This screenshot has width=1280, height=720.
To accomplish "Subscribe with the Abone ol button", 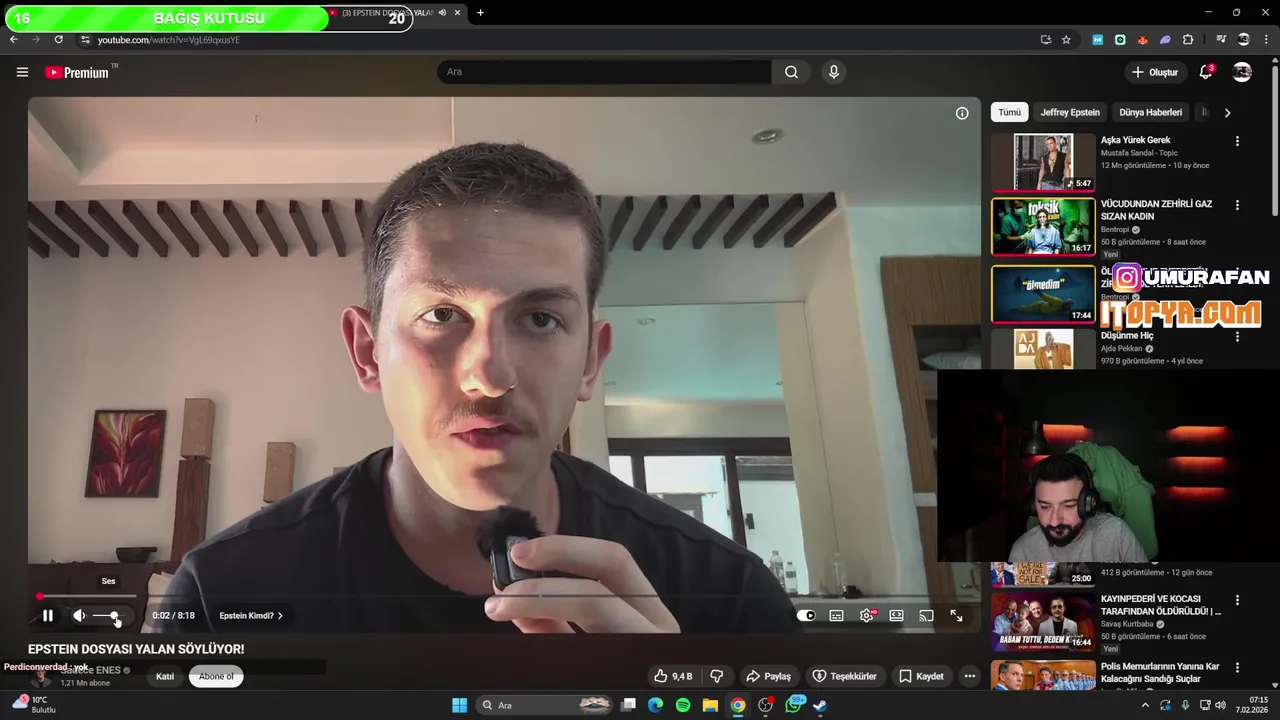I will coord(216,676).
